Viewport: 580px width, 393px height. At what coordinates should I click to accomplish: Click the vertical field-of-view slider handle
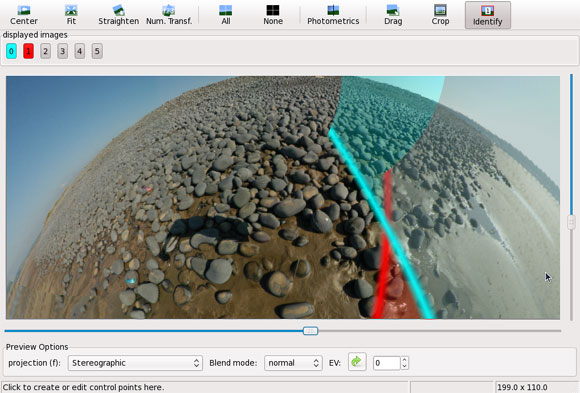coord(571,222)
